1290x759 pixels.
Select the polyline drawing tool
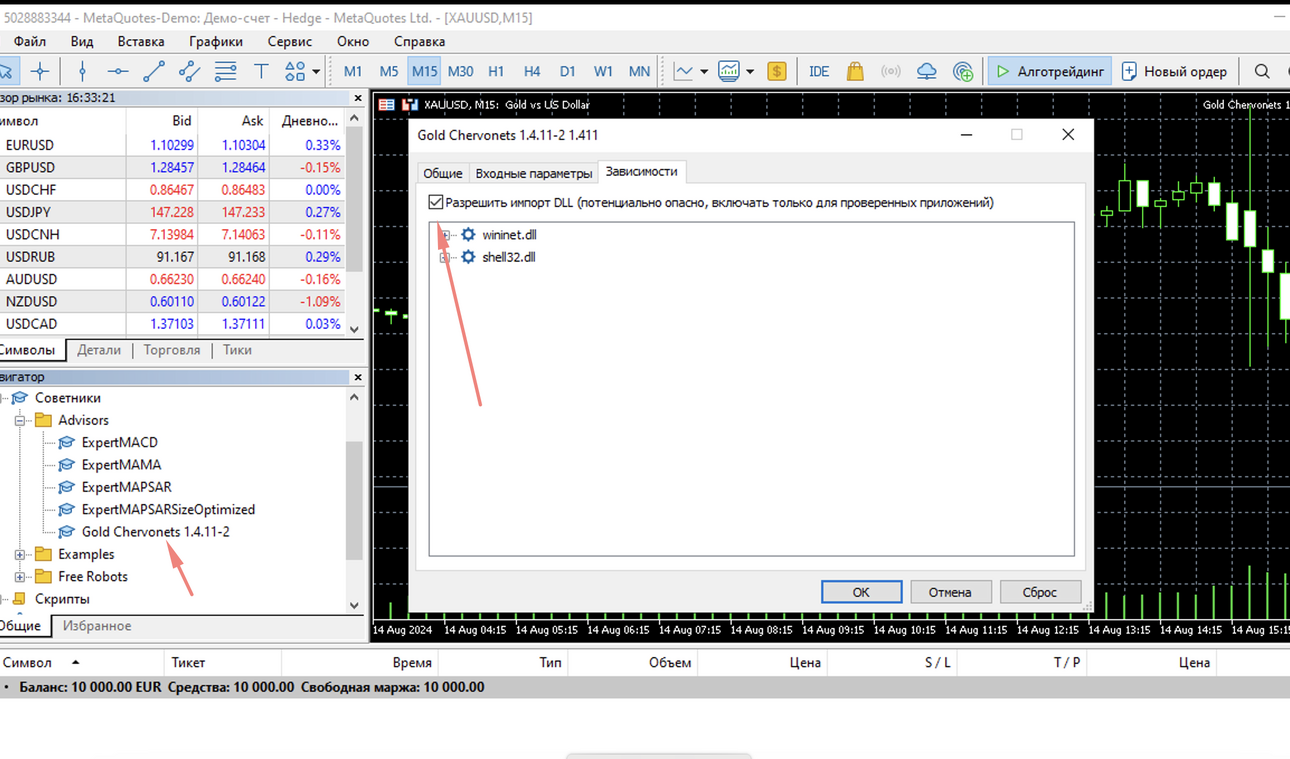point(189,71)
